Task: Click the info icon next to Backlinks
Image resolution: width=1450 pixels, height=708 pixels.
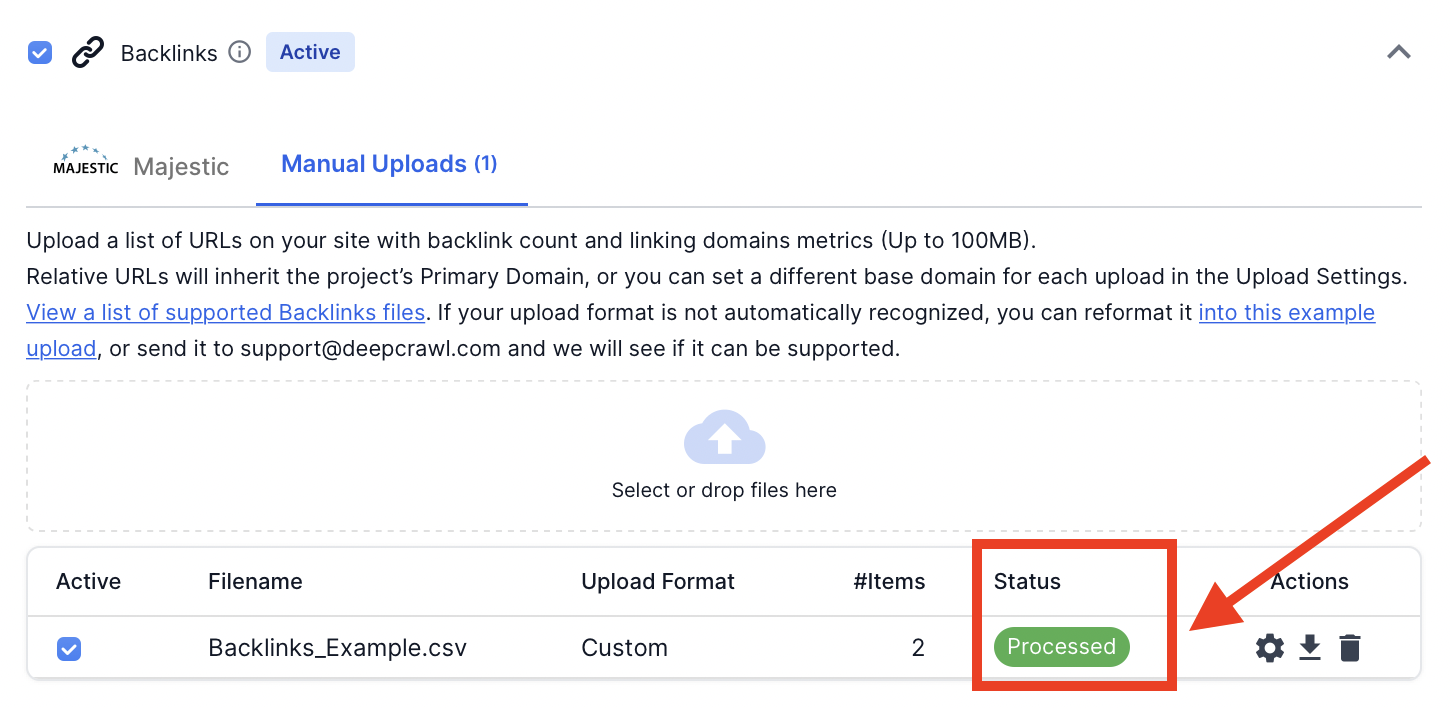Action: 240,53
